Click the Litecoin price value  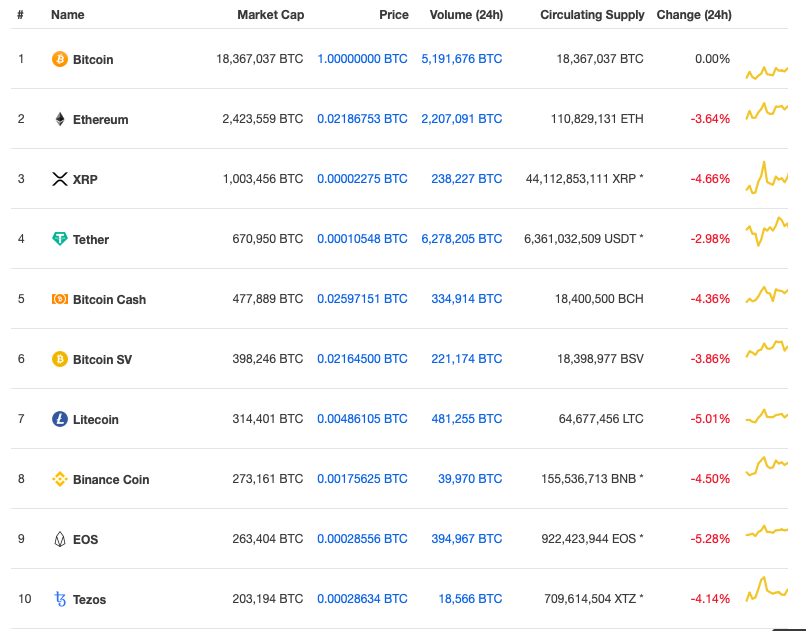point(362,418)
